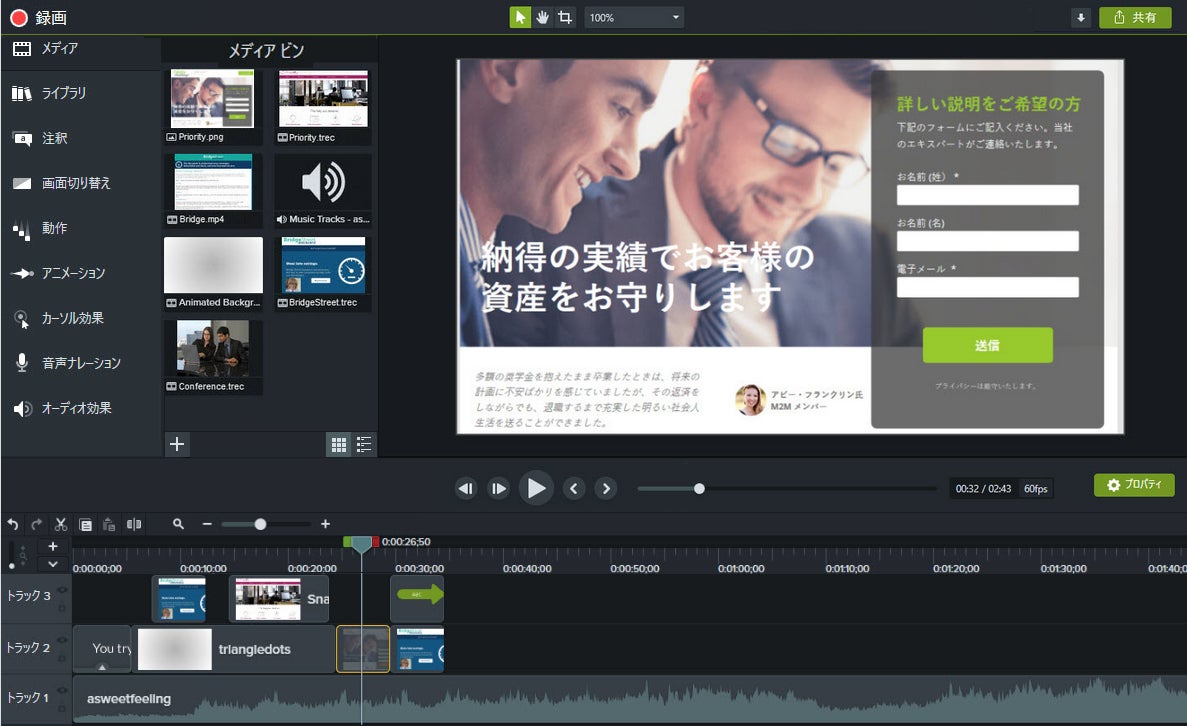Select the hand Pan tool
1187x726 pixels.
tap(543, 17)
